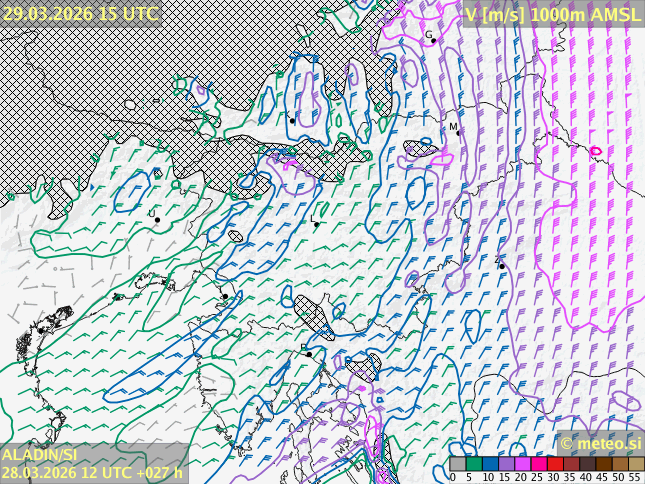Choose the magenta 20 m/s legend swatch
This screenshot has width=645, height=484.
click(522, 464)
